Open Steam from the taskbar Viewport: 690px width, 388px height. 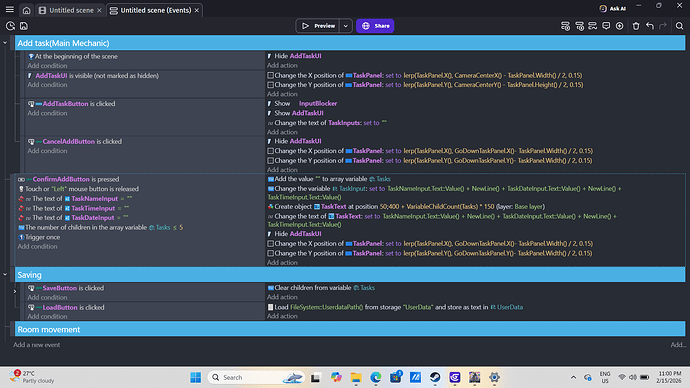[x=435, y=377]
